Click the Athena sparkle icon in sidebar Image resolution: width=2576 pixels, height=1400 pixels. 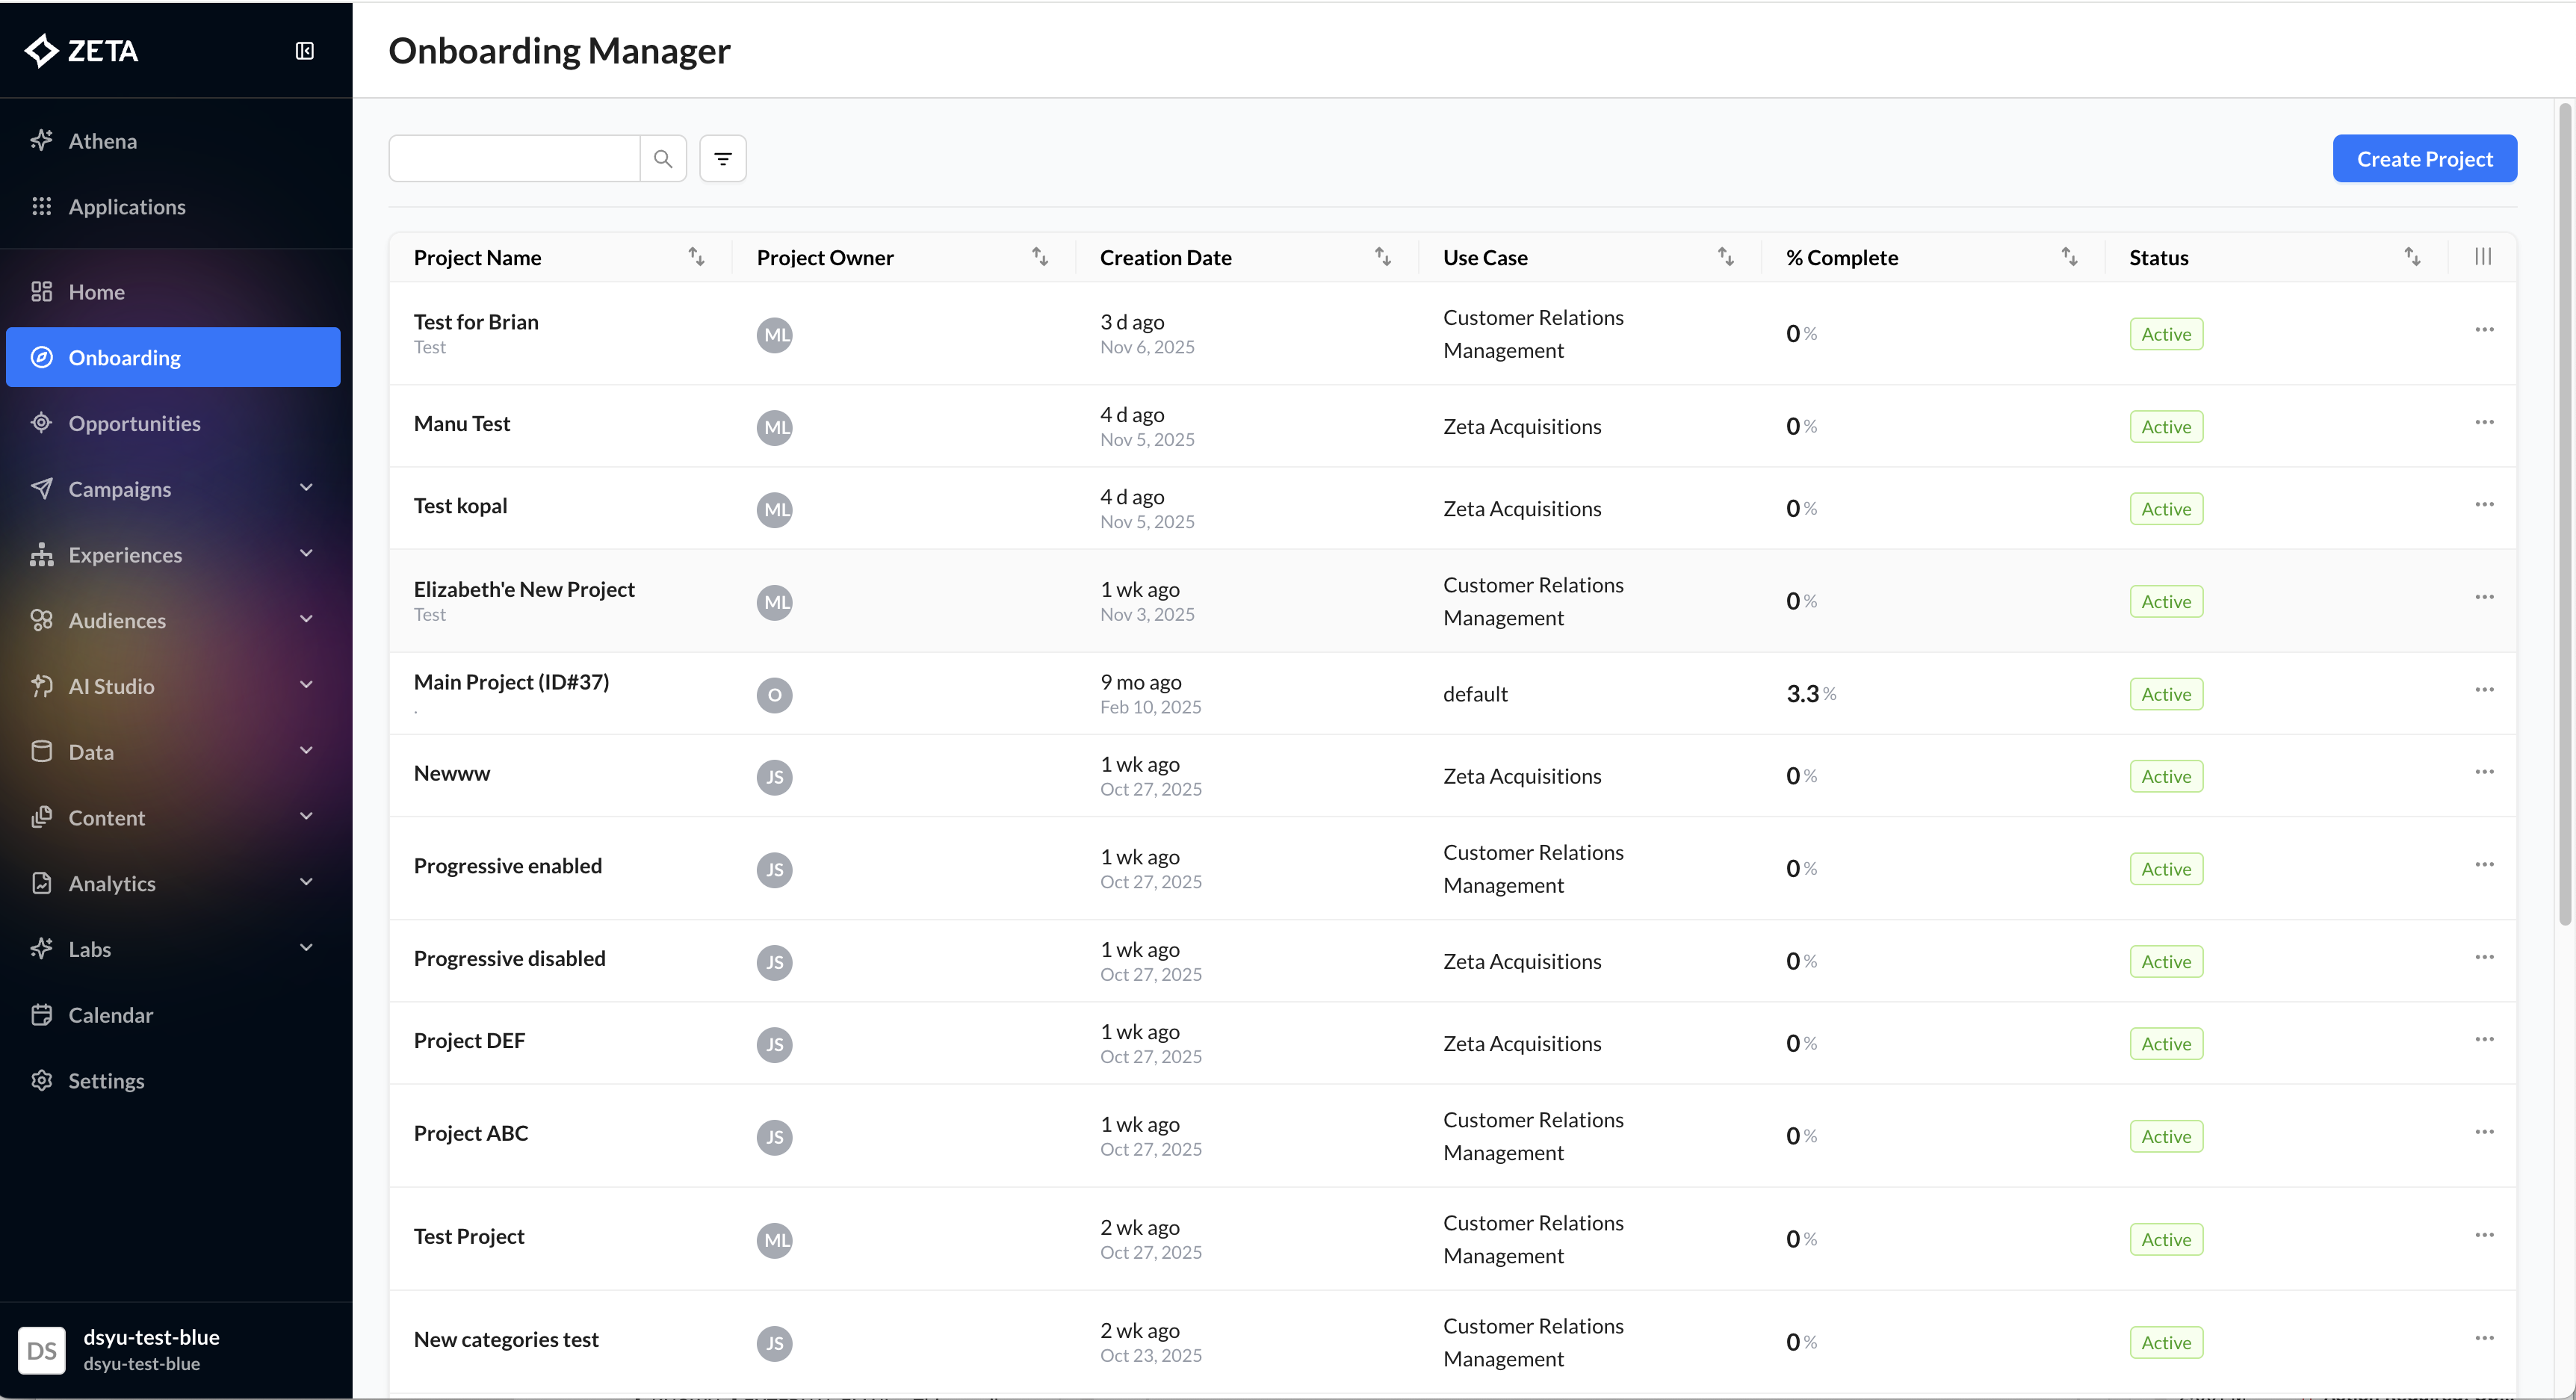[x=41, y=141]
